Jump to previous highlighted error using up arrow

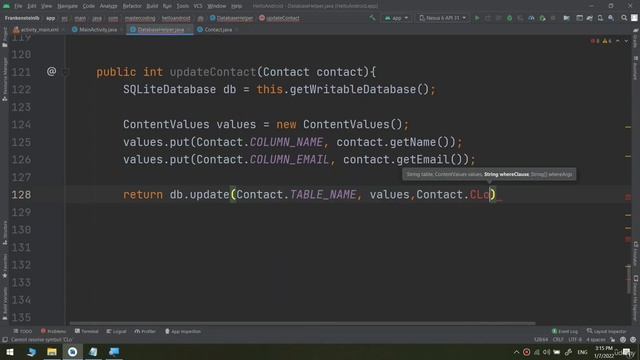click(618, 41)
